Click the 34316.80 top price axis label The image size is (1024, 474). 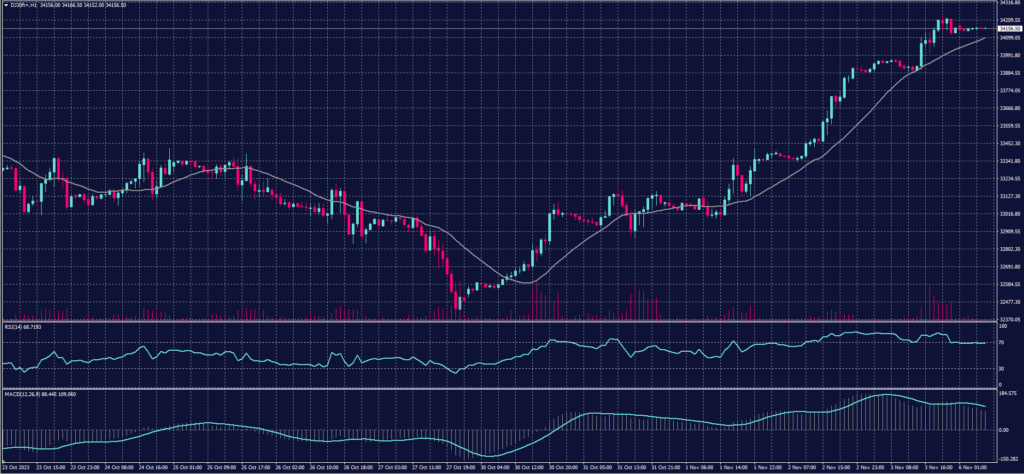pos(1008,3)
